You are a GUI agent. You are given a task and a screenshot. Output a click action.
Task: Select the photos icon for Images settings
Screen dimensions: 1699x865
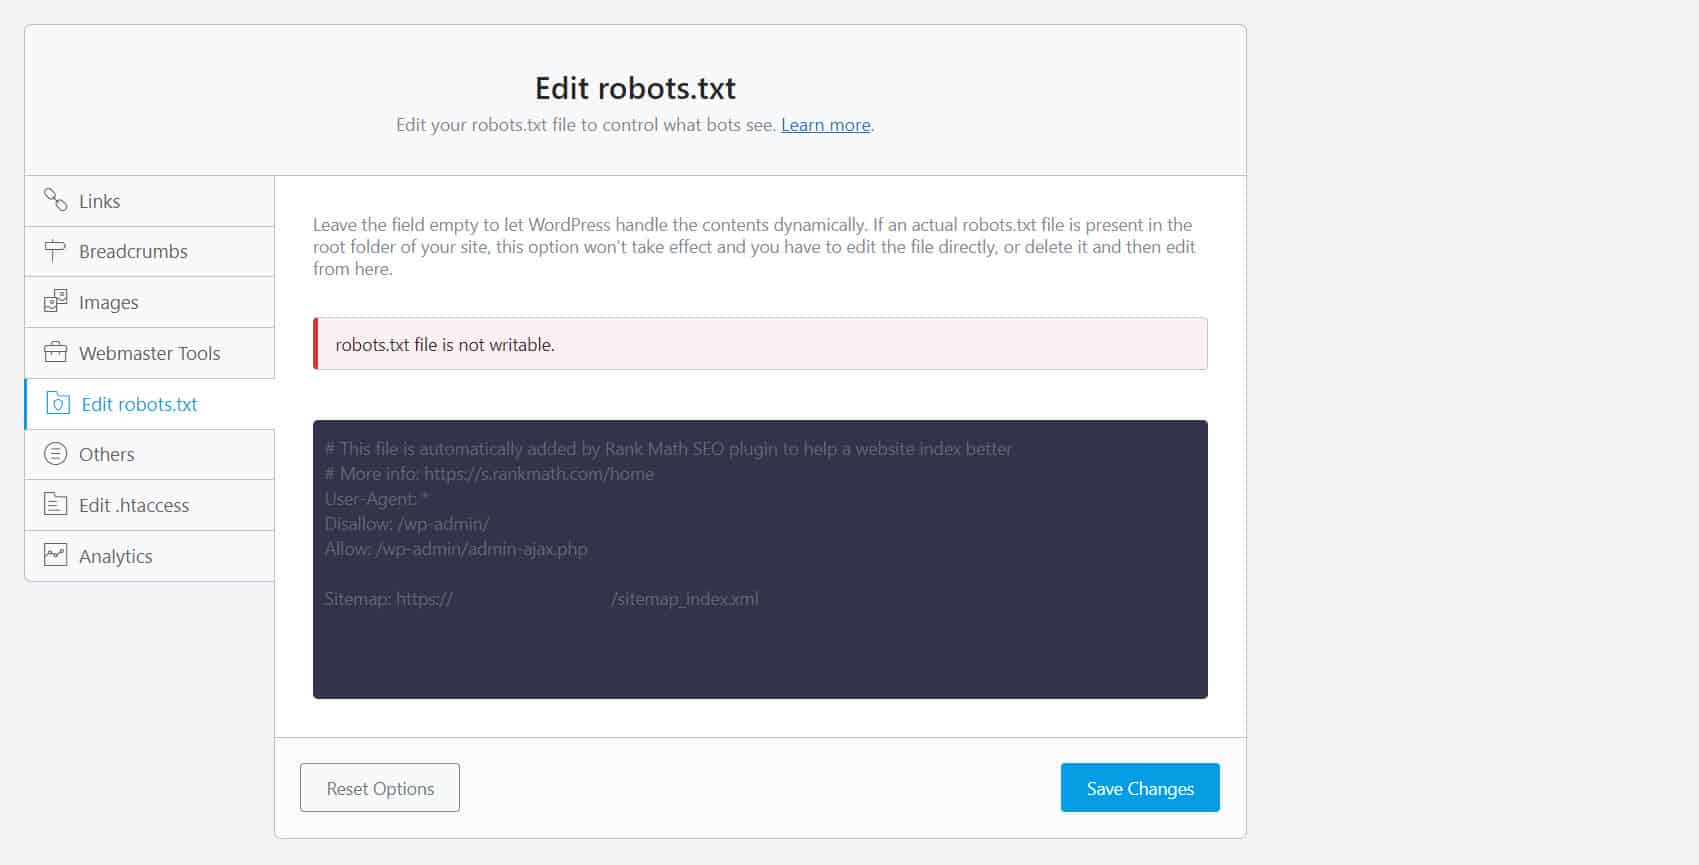tap(54, 301)
